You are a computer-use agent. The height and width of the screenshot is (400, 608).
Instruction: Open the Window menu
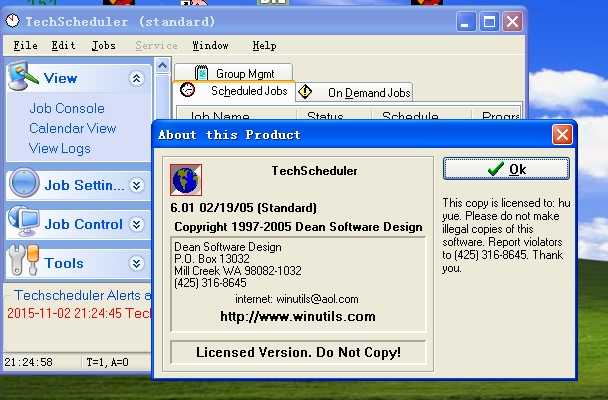pyautogui.click(x=210, y=46)
